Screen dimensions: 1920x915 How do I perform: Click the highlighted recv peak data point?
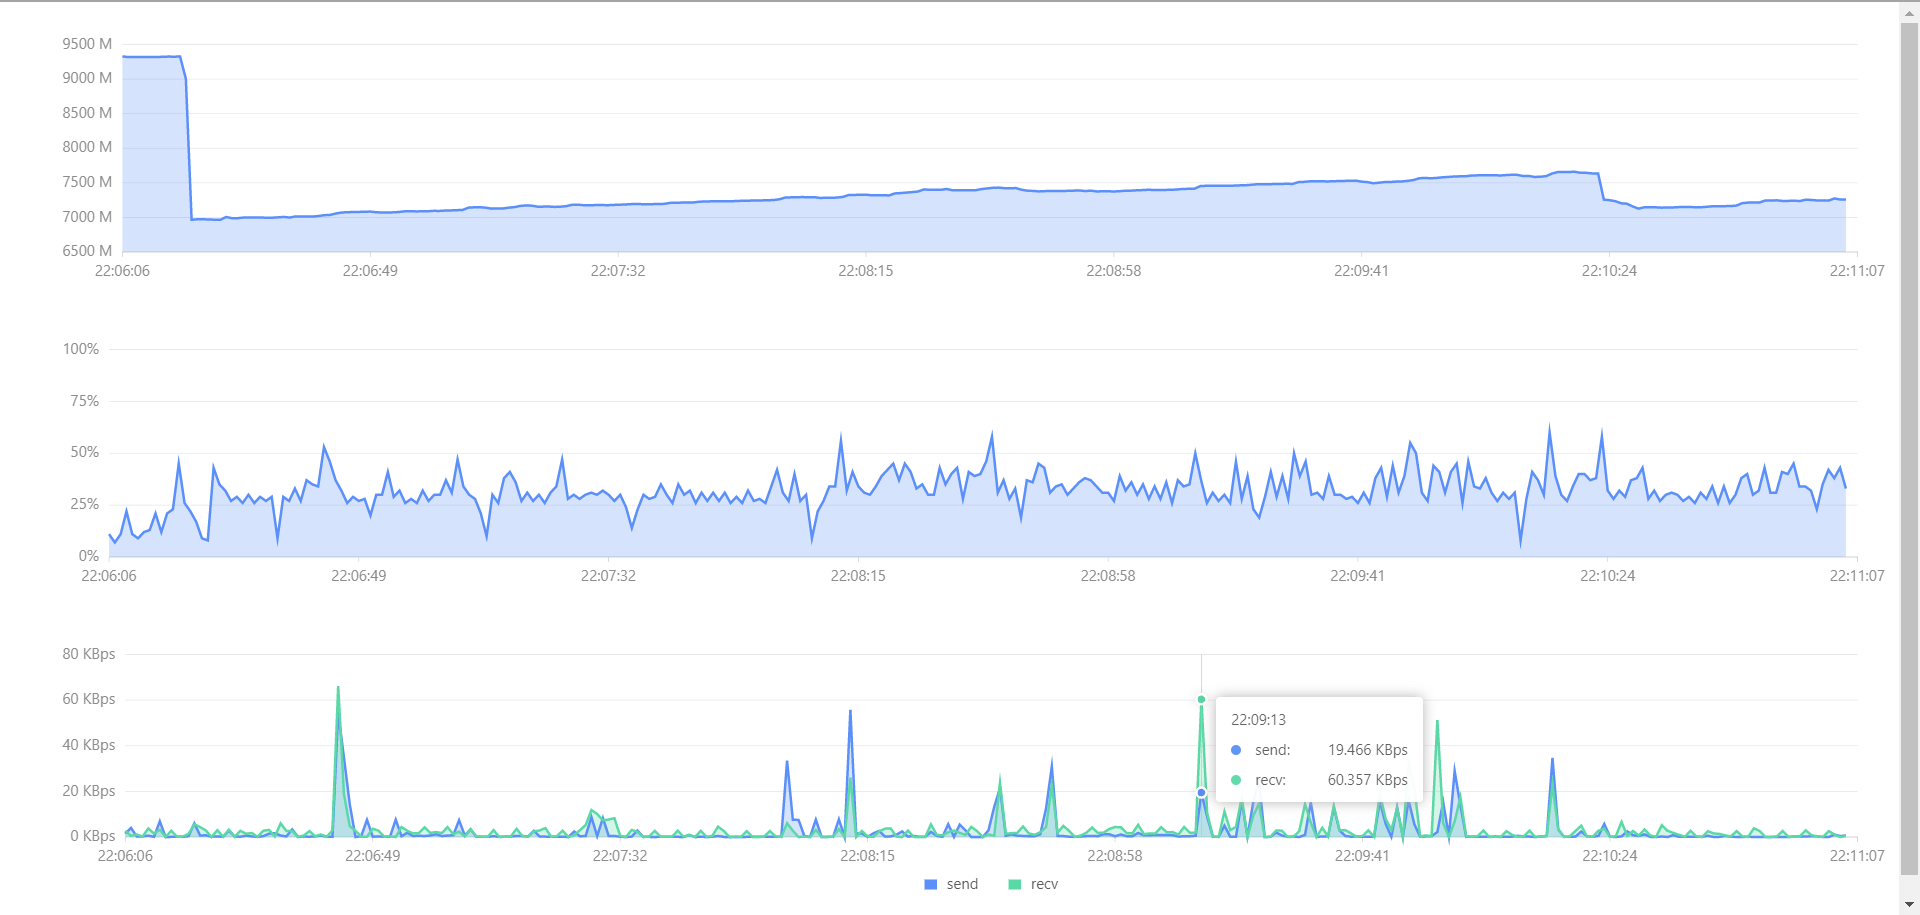point(1201,700)
